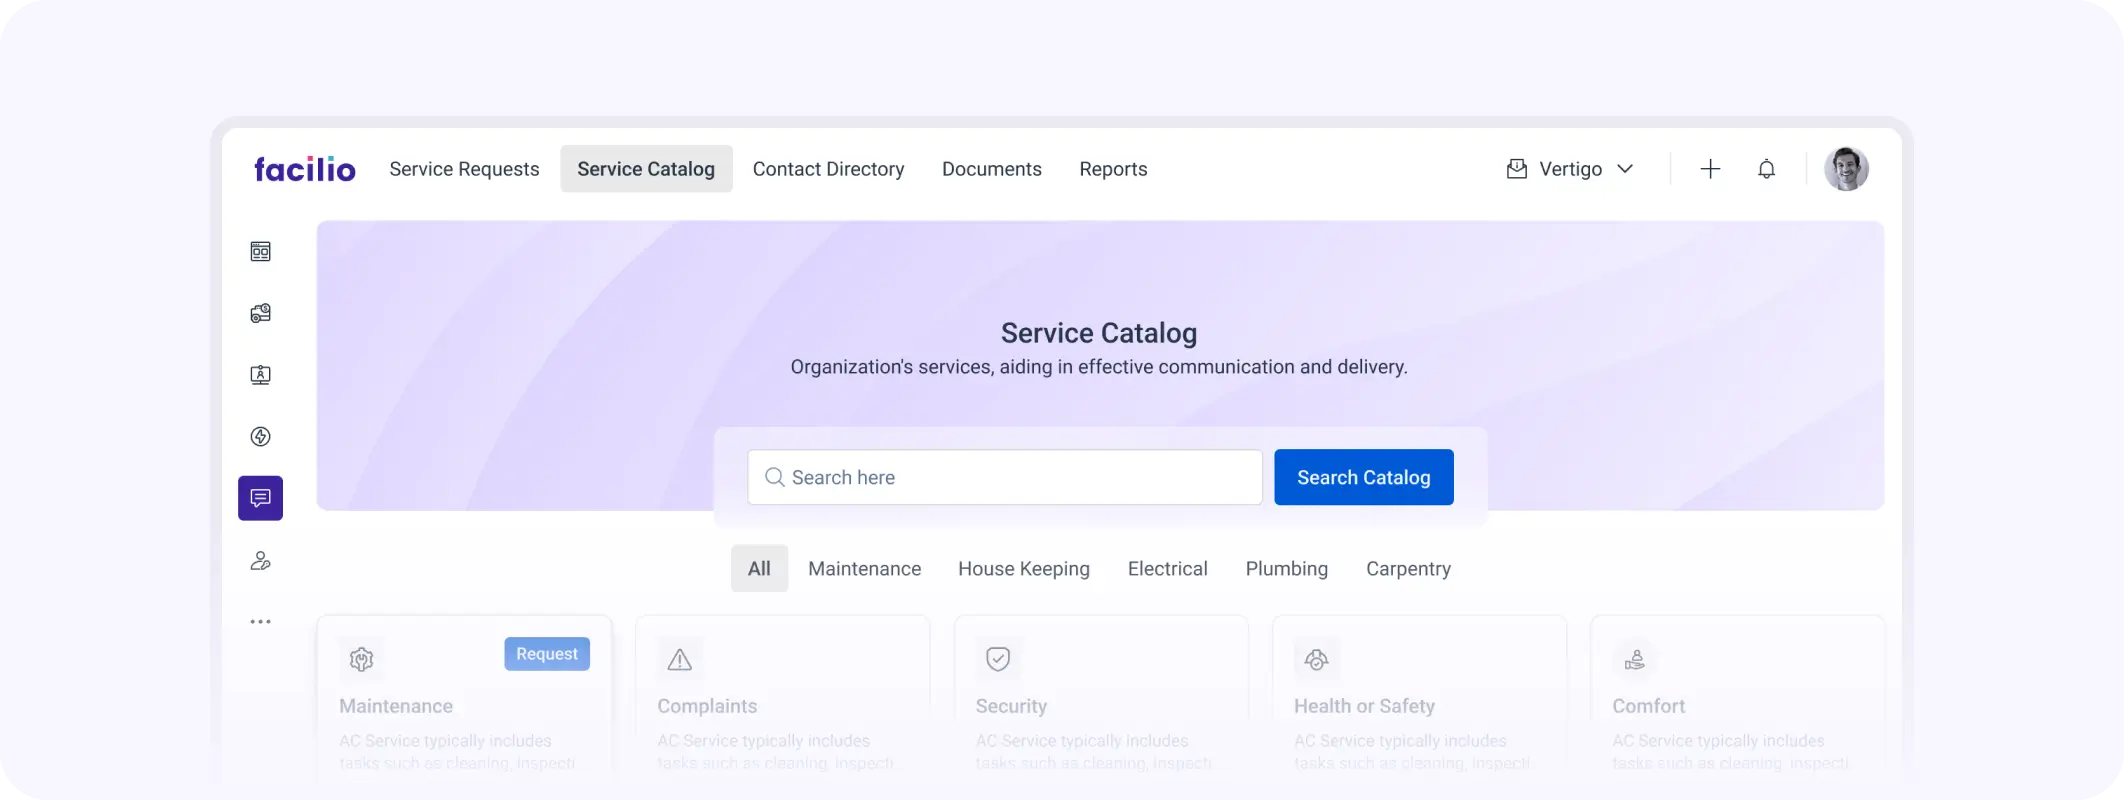
Task: Open the Documents tab
Action: tap(992, 169)
